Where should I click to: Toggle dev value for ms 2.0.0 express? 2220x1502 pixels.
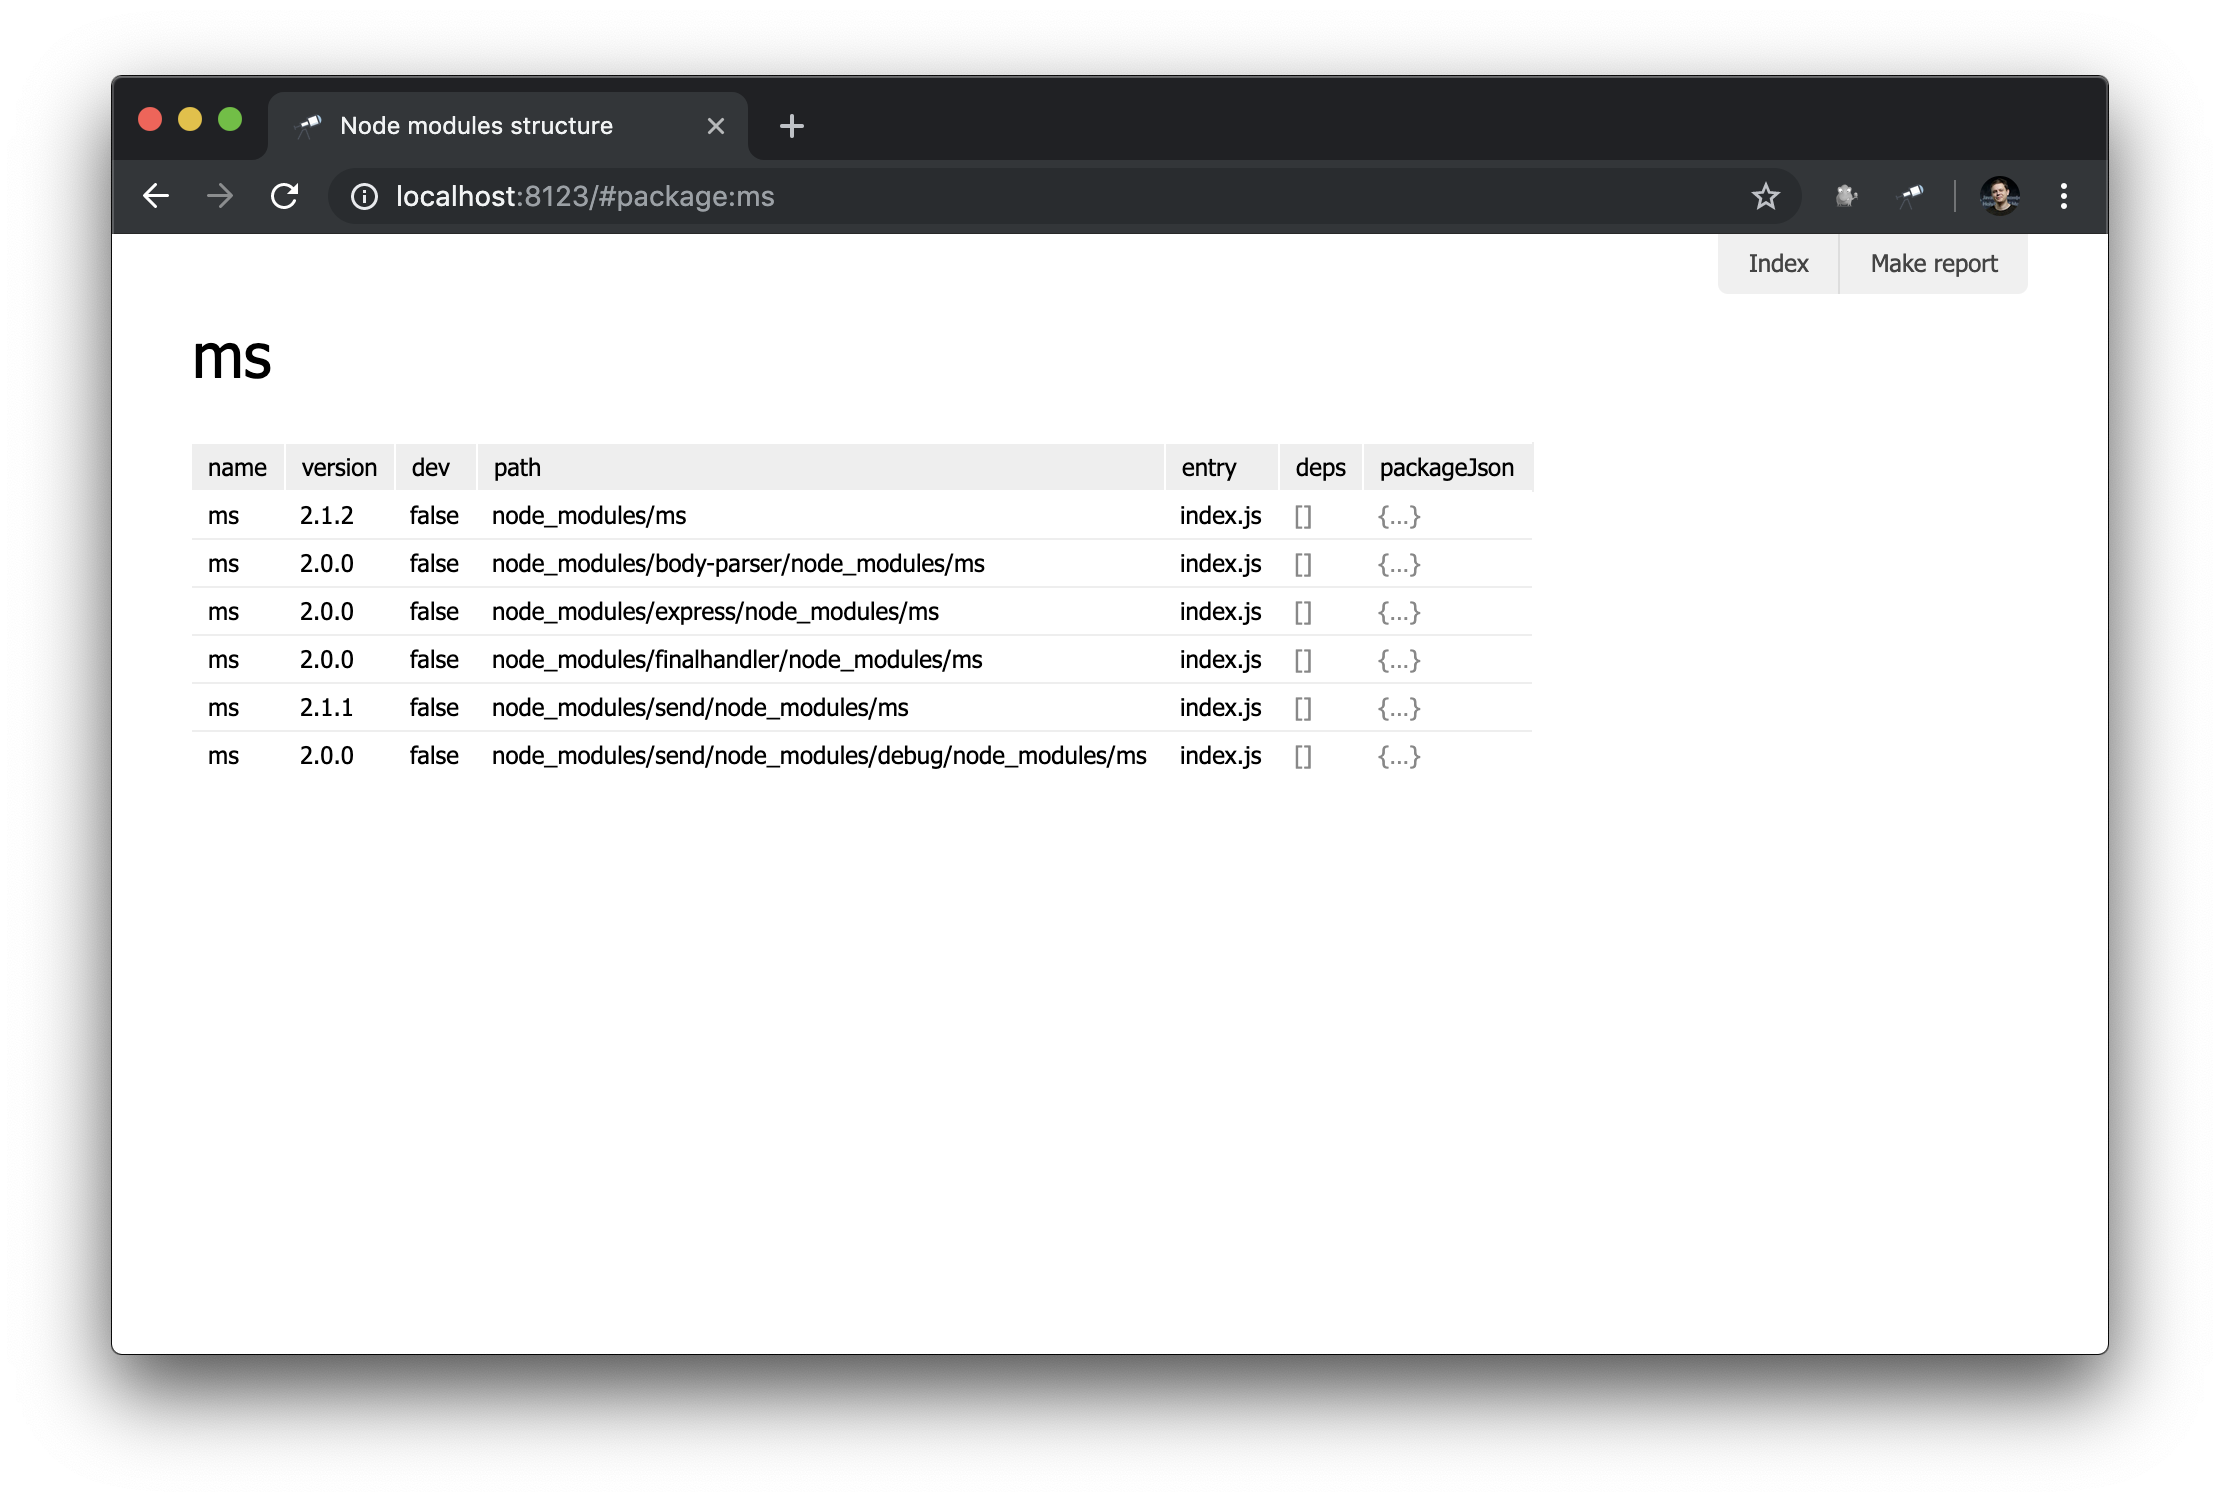pos(429,612)
